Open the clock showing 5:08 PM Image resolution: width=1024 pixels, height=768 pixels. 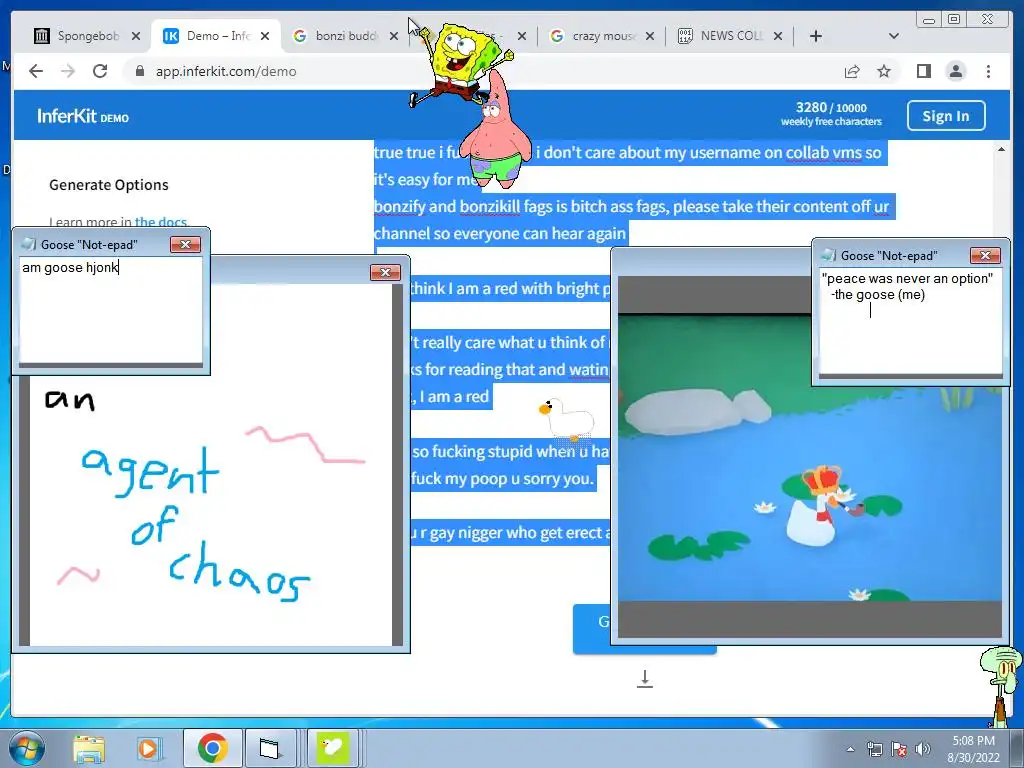973,749
